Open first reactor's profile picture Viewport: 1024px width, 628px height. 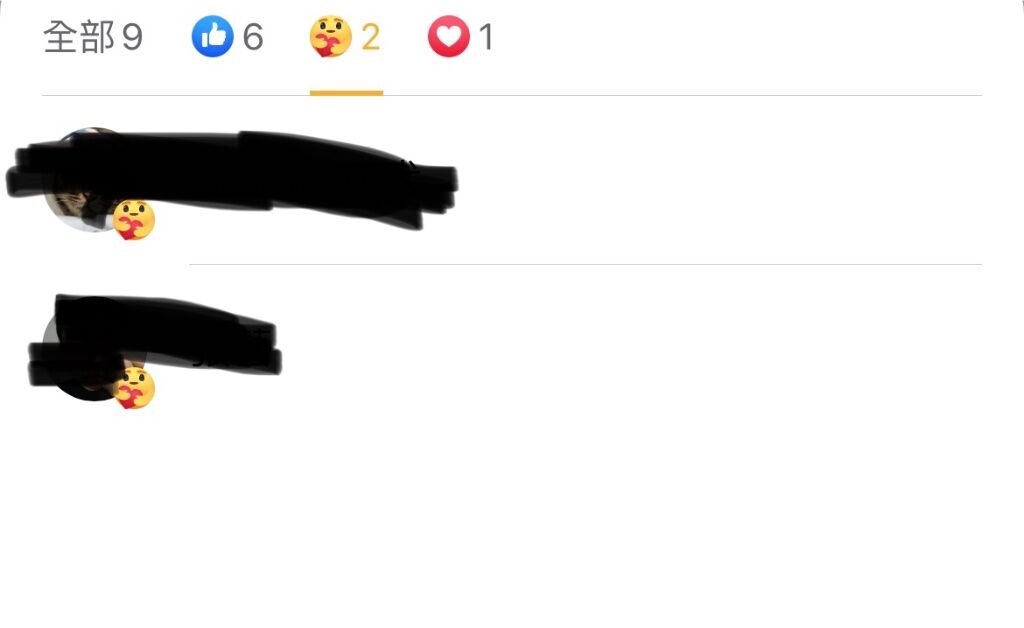coord(93,180)
